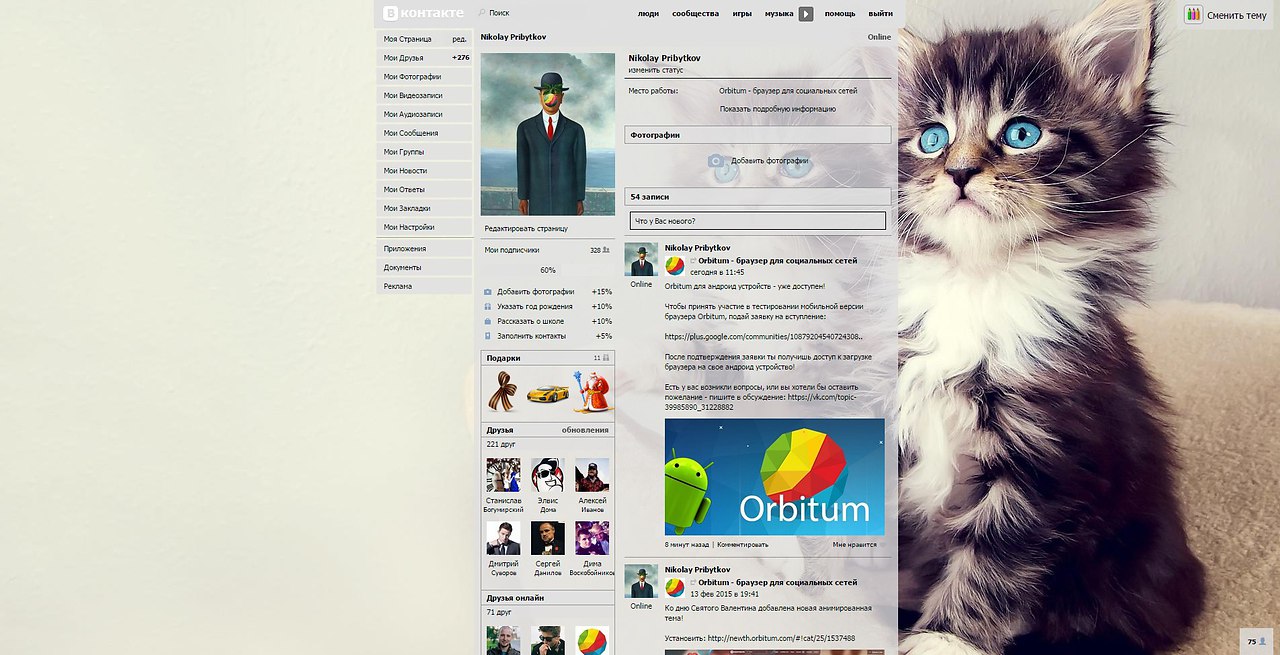Click Мне нравится on the Orbitum post
1280x655 pixels.
[855, 545]
